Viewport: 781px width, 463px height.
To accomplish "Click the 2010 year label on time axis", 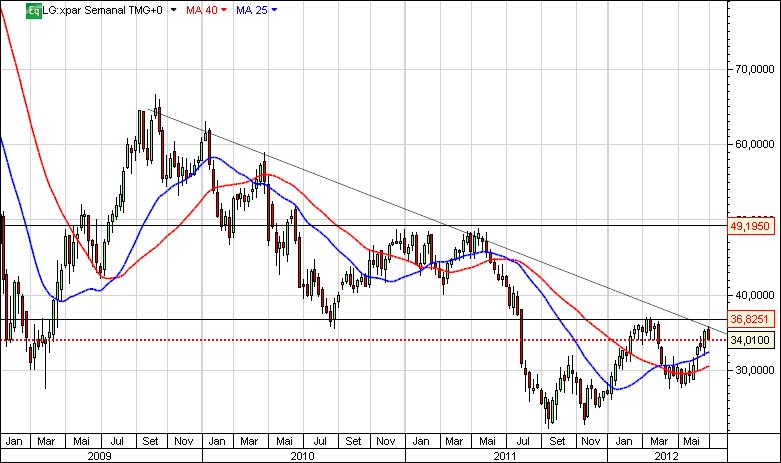I will point(302,456).
